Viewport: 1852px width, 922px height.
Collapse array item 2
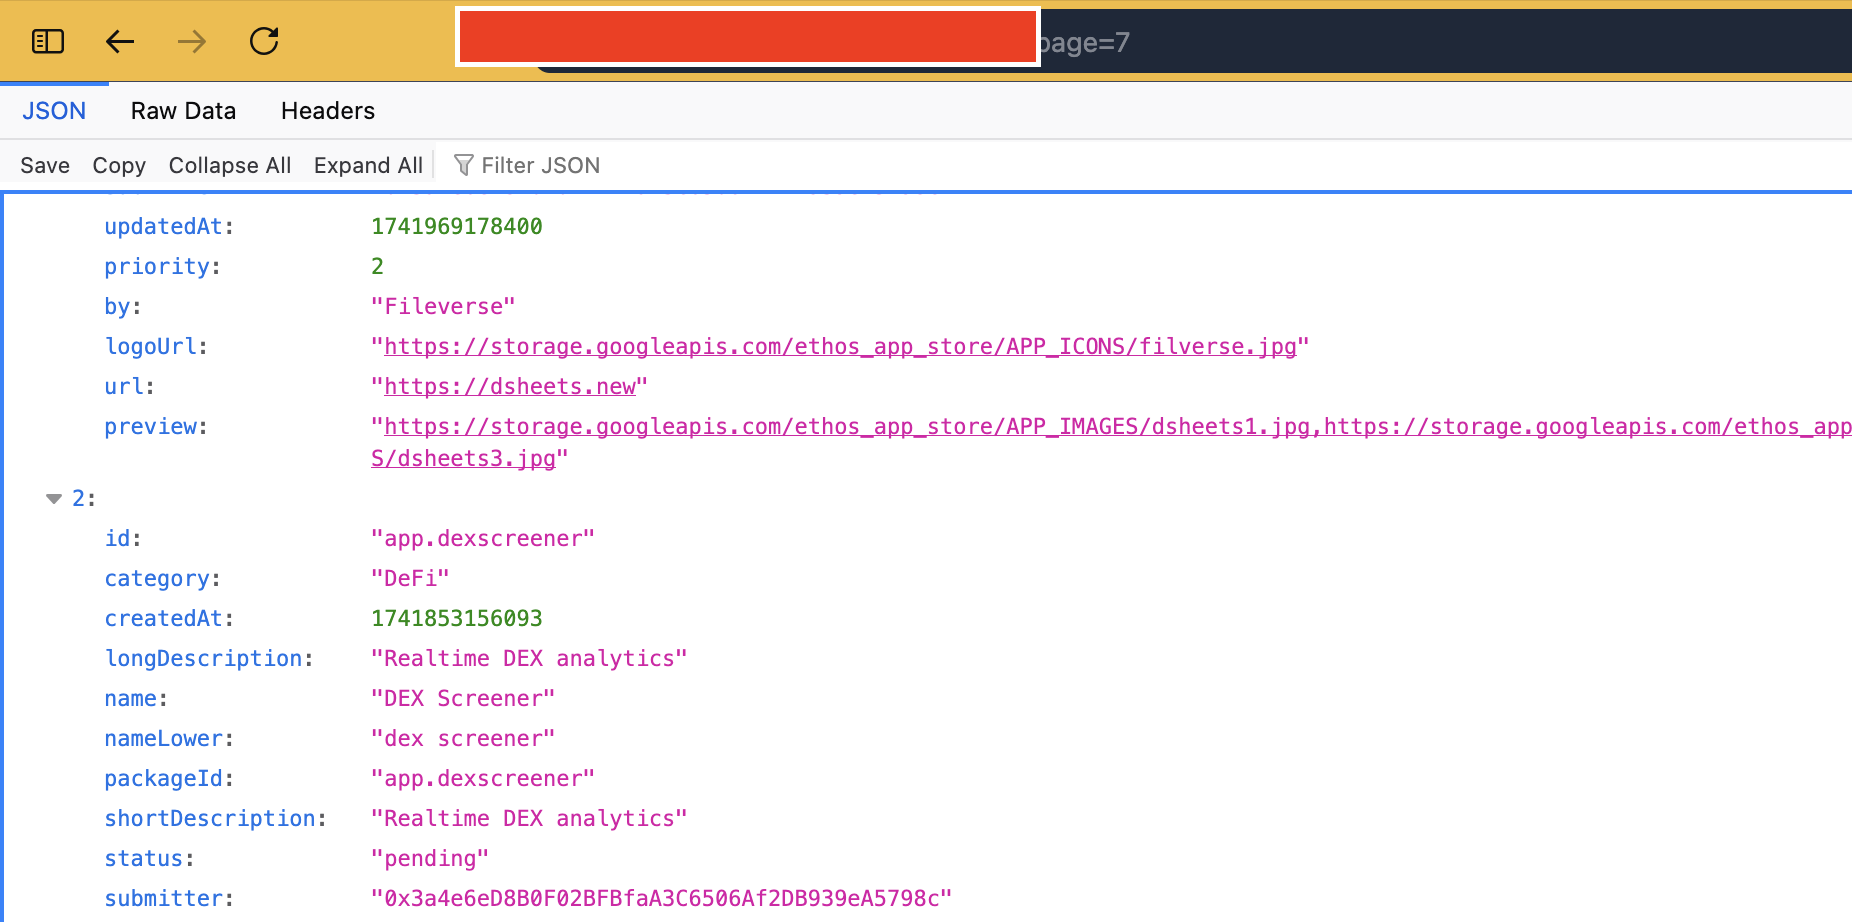click(54, 498)
